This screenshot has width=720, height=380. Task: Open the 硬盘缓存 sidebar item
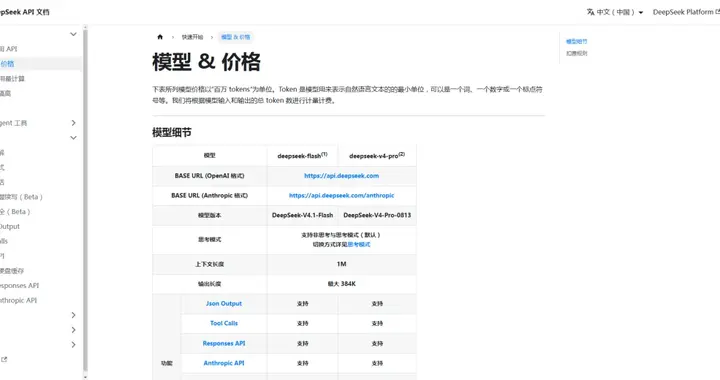[12, 271]
